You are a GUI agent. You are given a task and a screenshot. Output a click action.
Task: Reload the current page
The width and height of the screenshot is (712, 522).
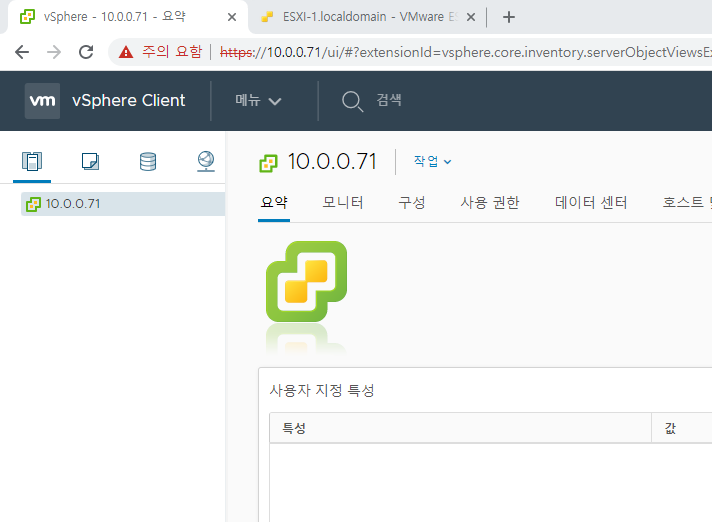pos(86,52)
